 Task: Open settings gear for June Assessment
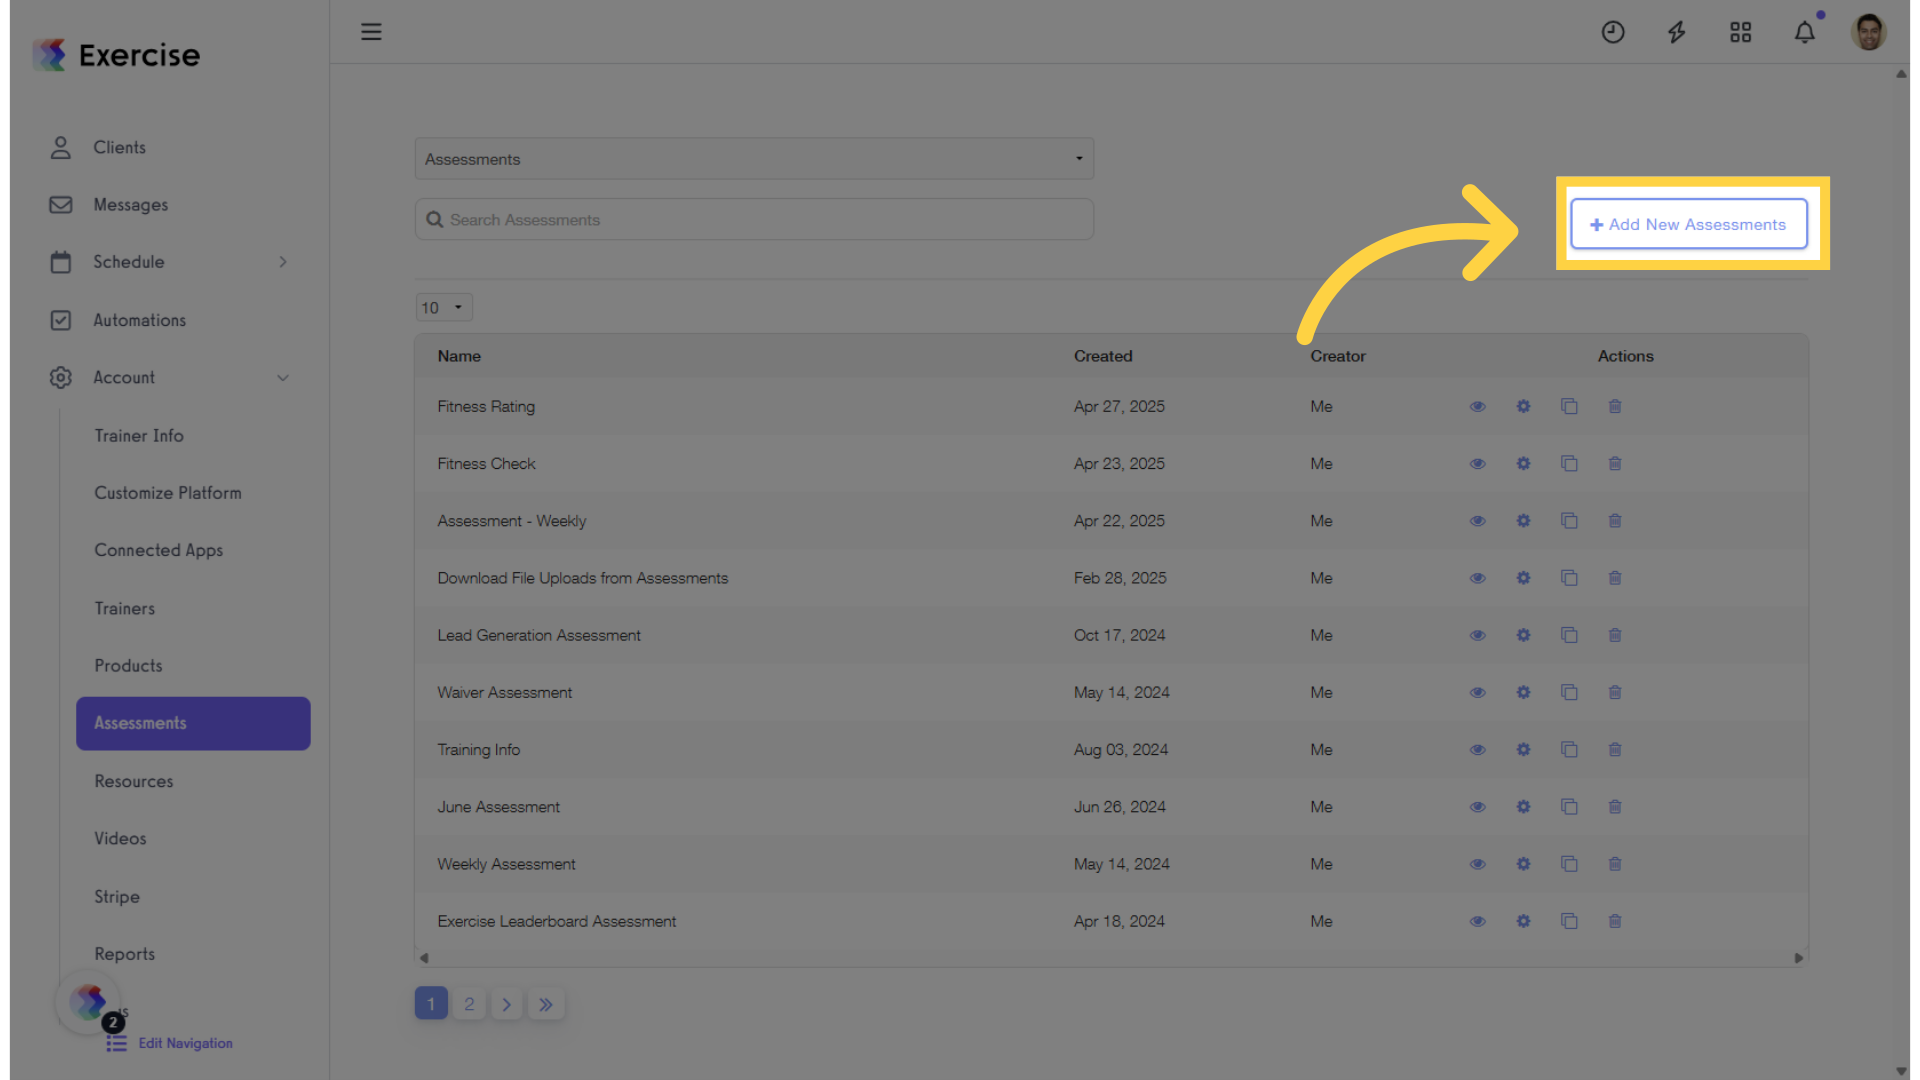point(1523,806)
